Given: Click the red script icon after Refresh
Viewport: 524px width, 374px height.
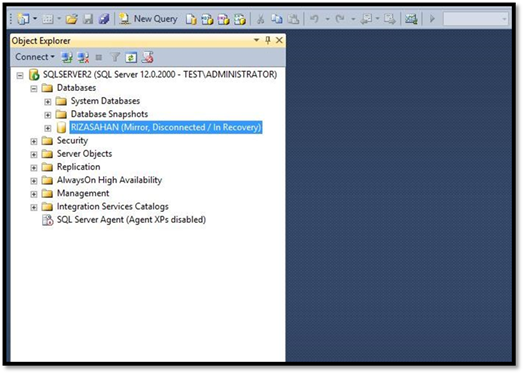Looking at the screenshot, I should tap(147, 57).
